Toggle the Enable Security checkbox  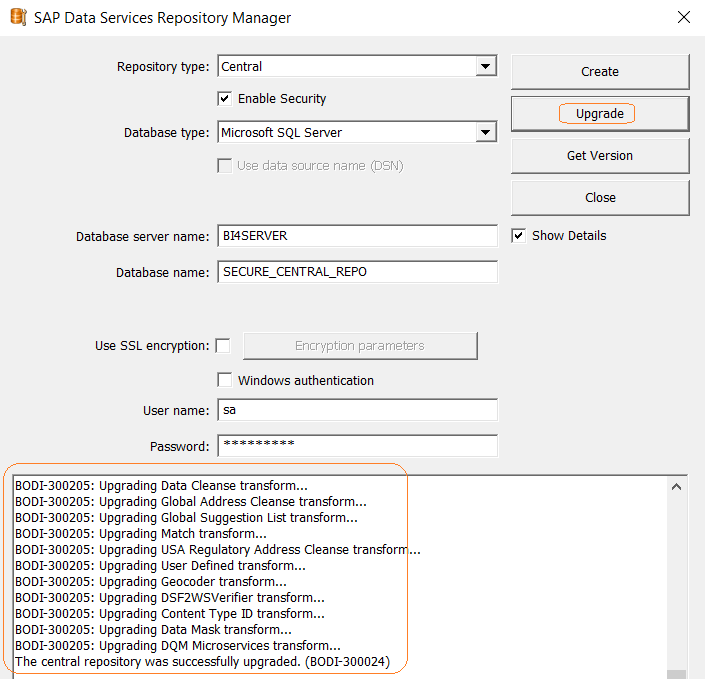pyautogui.click(x=225, y=98)
